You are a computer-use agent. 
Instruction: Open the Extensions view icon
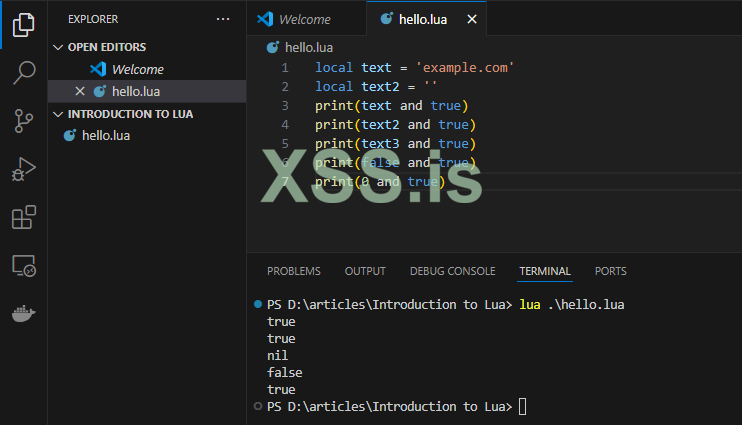24,217
